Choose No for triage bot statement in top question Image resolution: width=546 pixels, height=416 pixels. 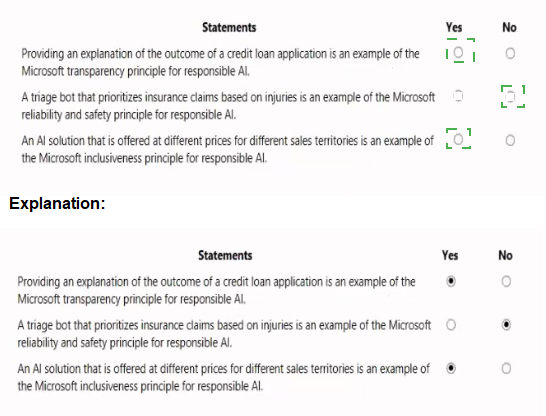(x=510, y=96)
